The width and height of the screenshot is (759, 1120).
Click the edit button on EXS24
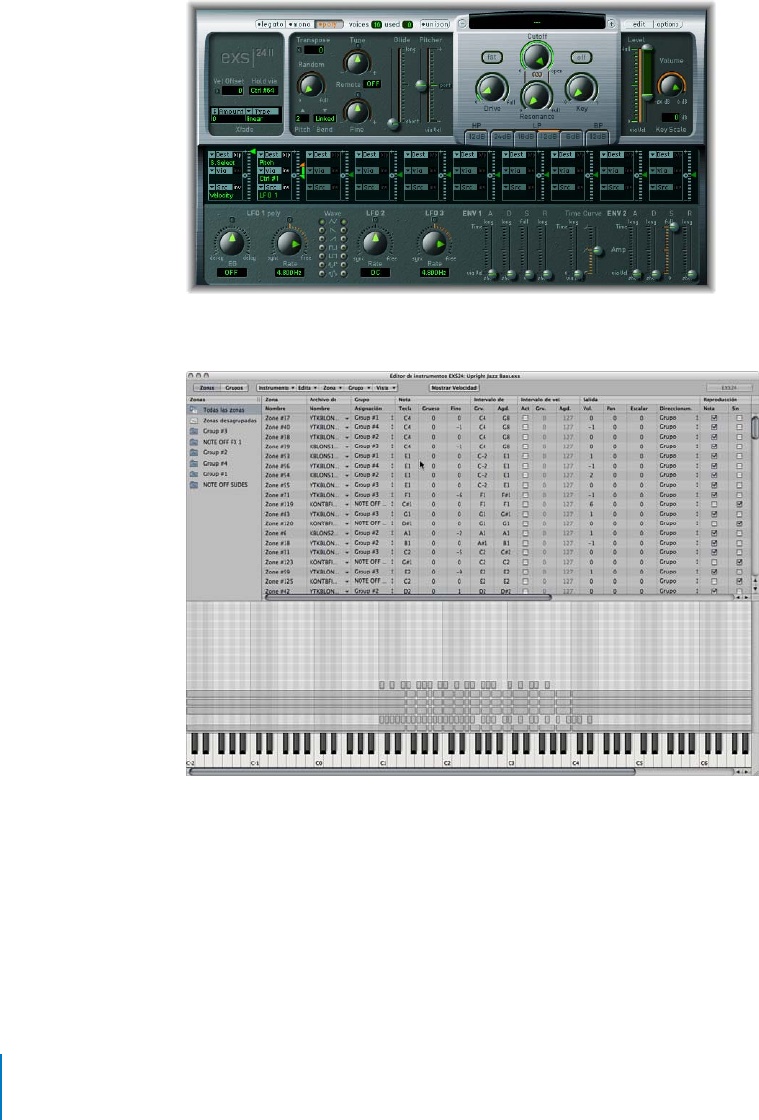638,24
